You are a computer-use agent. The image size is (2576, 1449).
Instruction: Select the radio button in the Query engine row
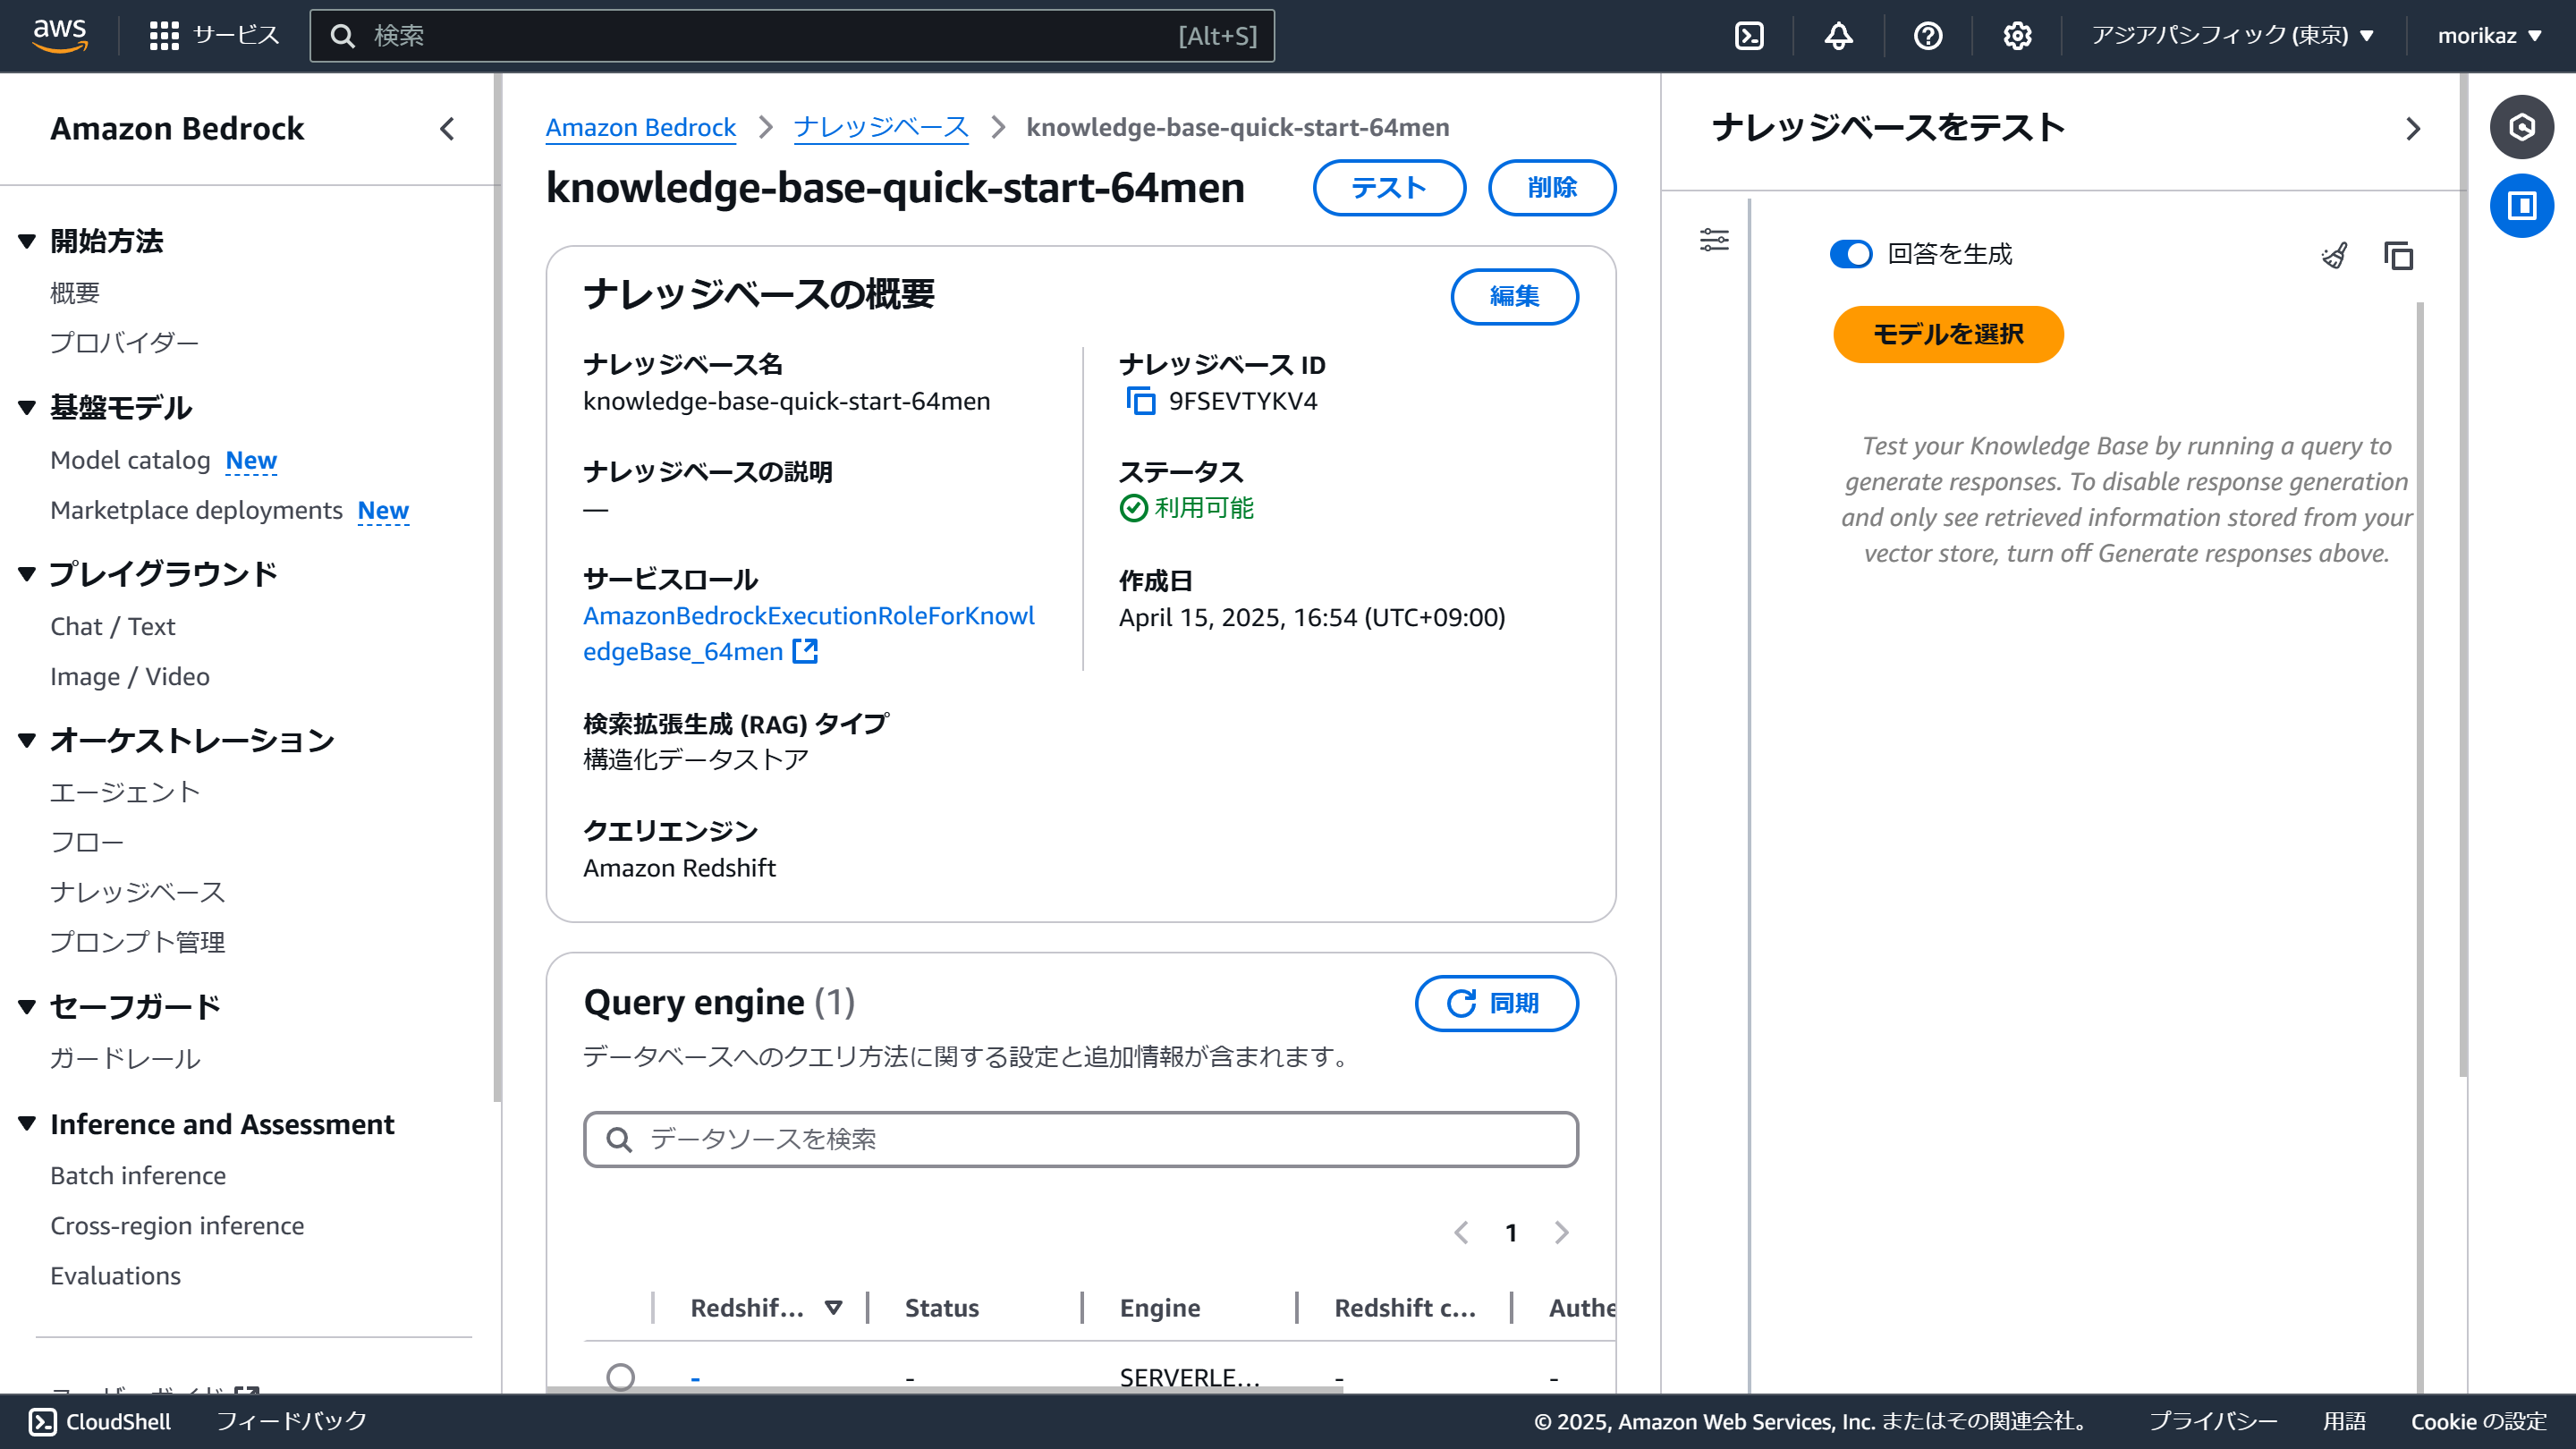click(x=620, y=1377)
